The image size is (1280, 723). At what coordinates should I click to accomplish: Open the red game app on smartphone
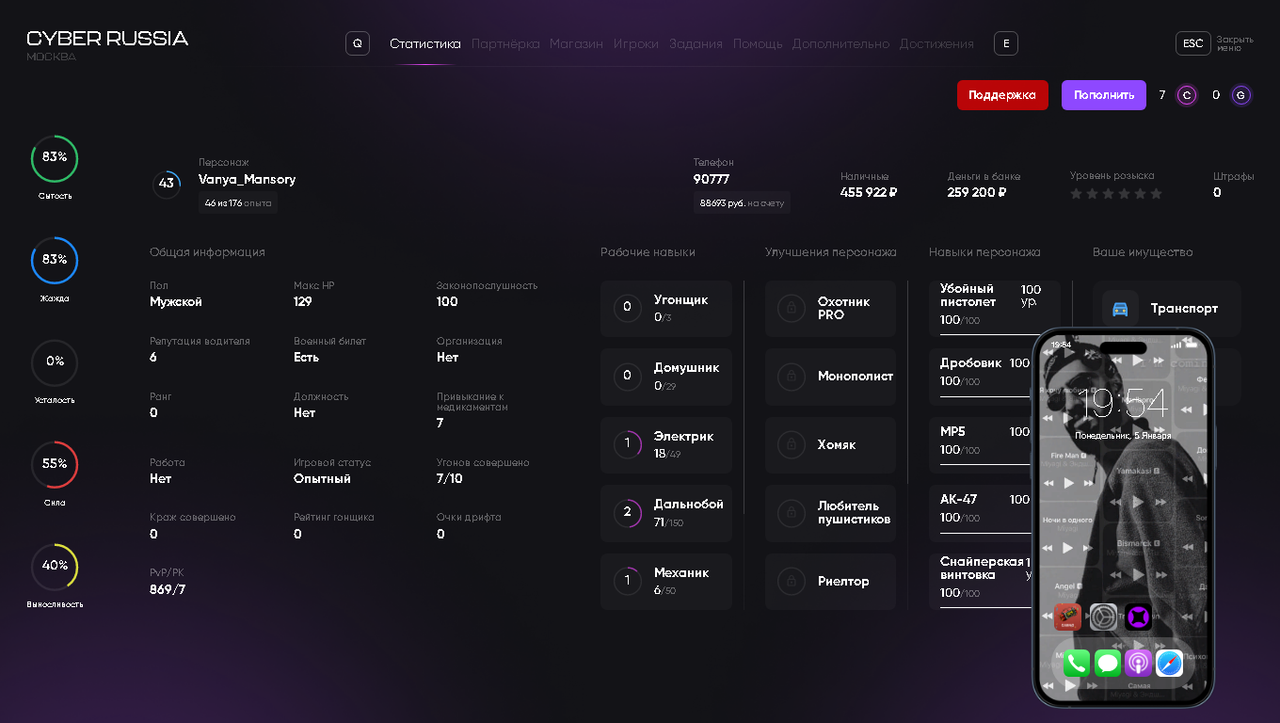(x=1068, y=617)
